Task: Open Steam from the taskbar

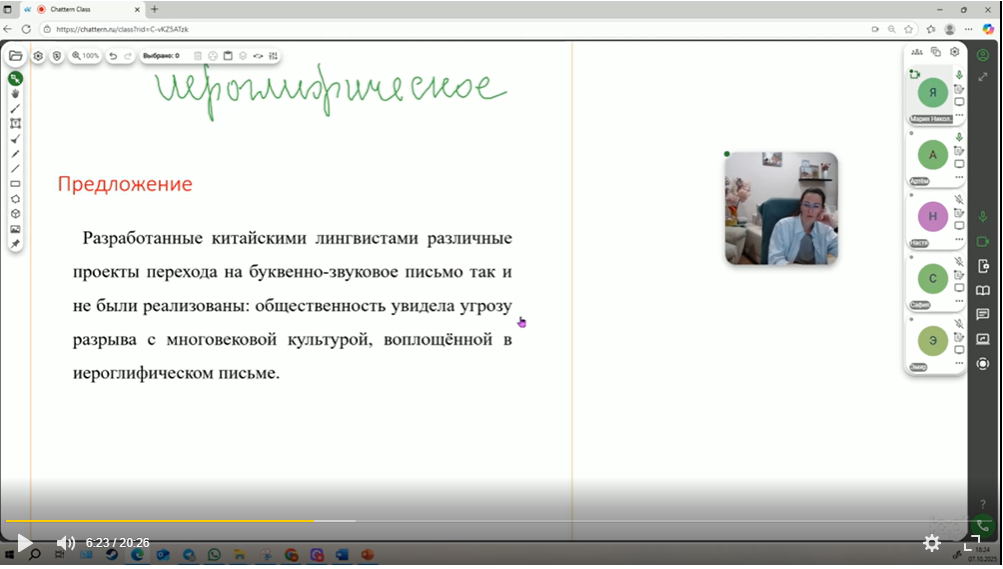Action: (111, 555)
